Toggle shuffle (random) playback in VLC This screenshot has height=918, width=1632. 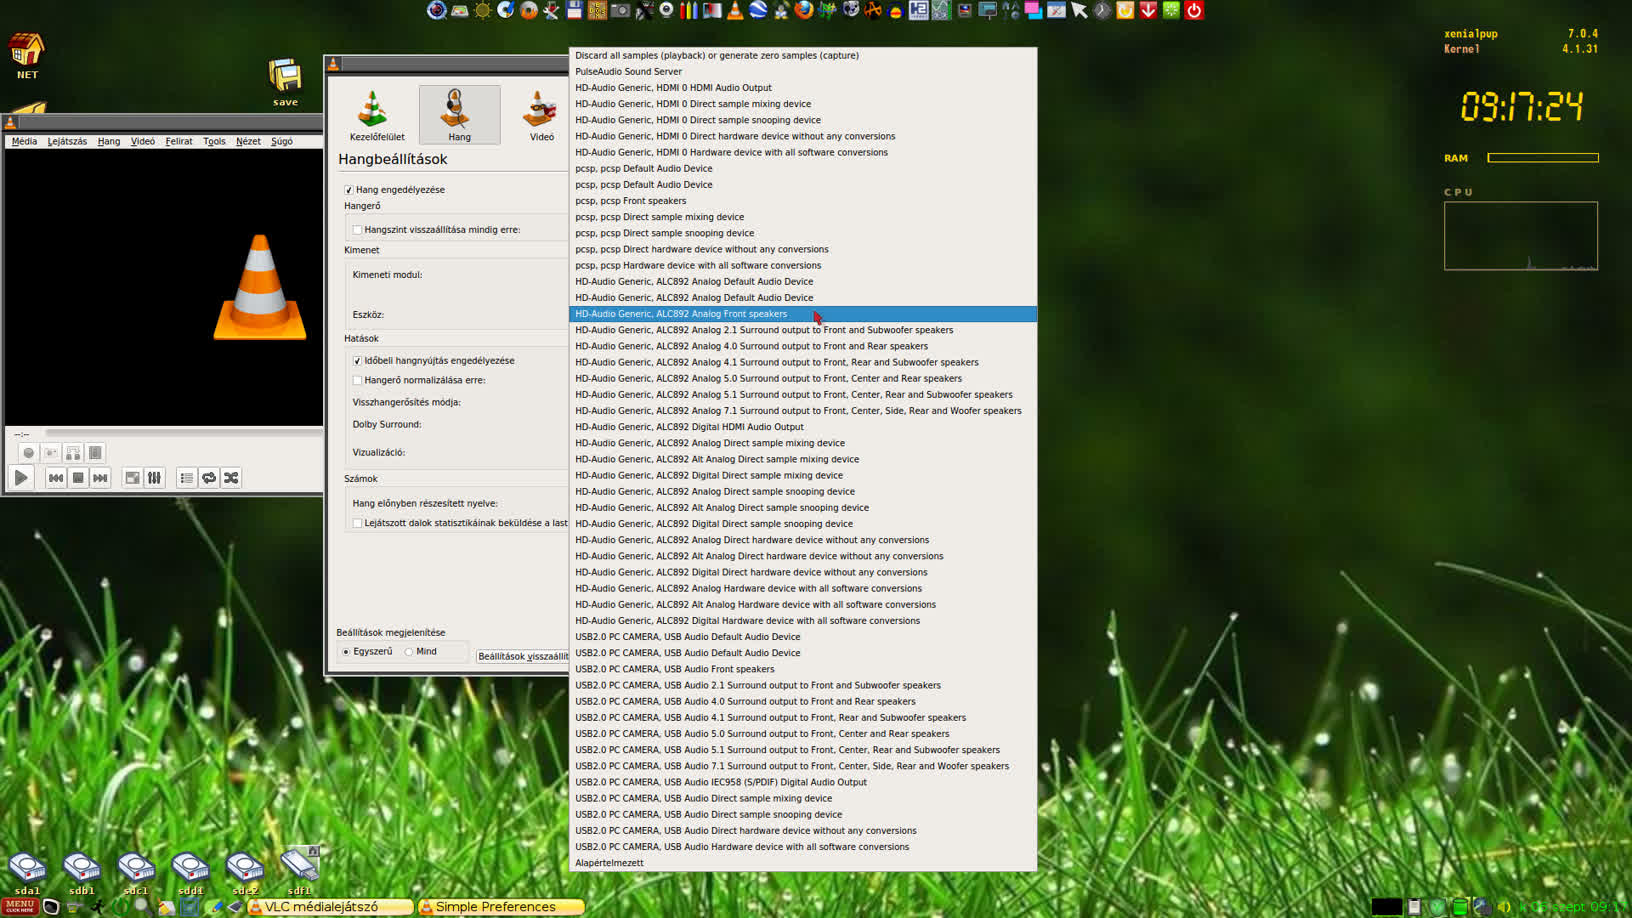[231, 478]
